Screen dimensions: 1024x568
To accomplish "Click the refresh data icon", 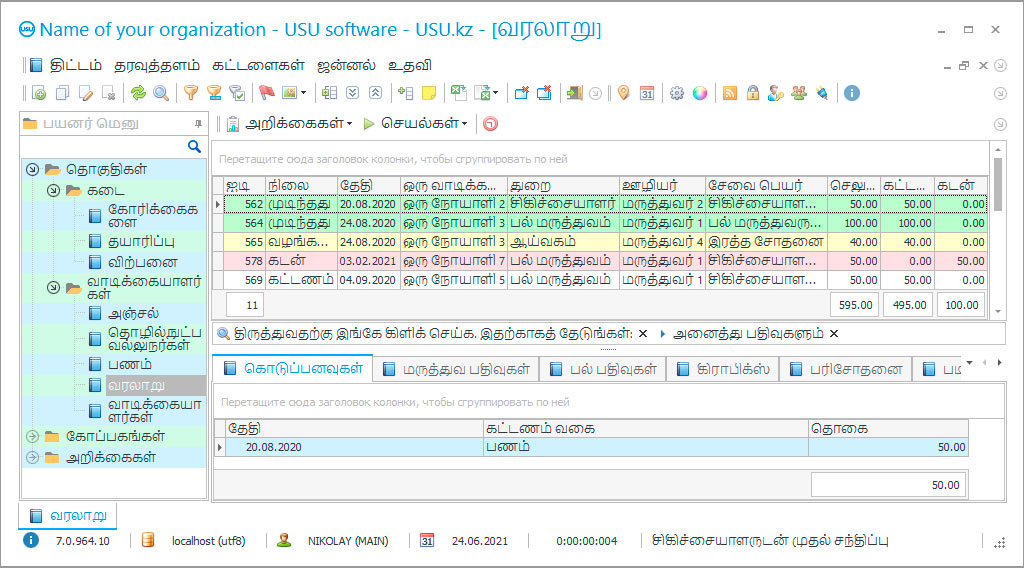I will pyautogui.click(x=138, y=93).
